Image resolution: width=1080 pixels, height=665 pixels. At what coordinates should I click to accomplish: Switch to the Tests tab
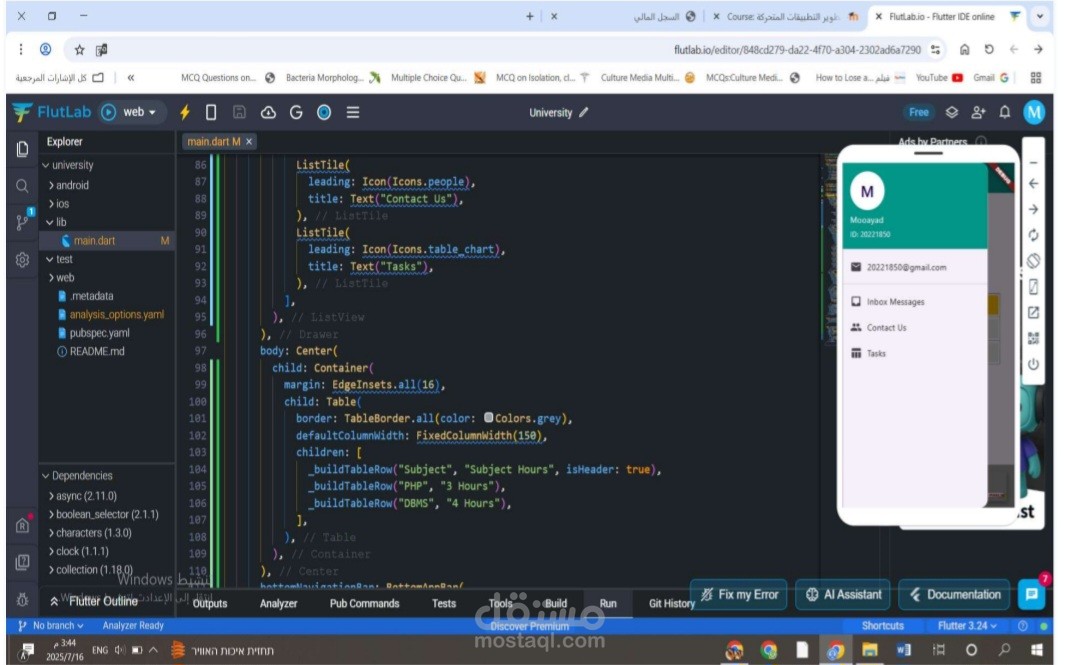click(x=444, y=604)
